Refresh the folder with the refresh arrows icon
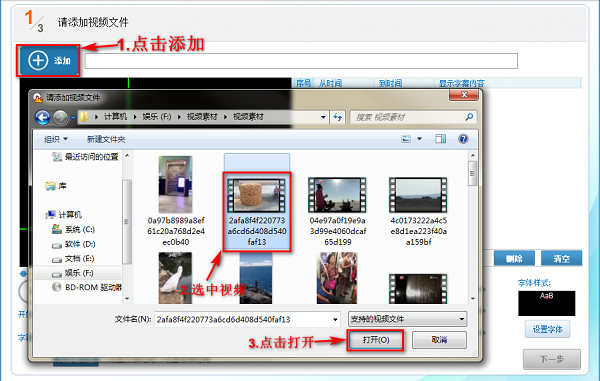The image size is (600, 381). pos(338,117)
